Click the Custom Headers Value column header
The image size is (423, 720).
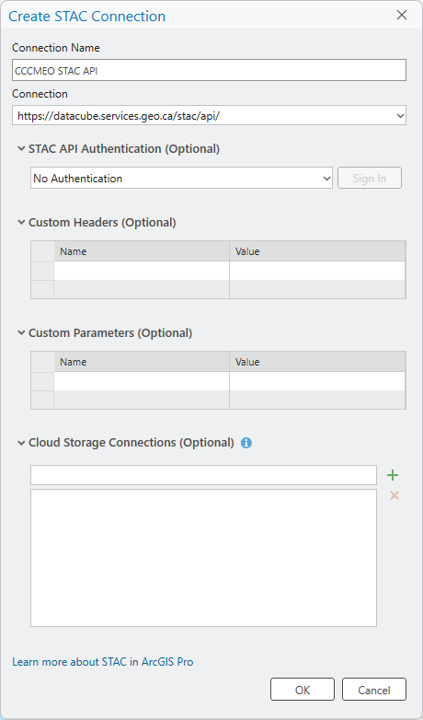coord(317,251)
